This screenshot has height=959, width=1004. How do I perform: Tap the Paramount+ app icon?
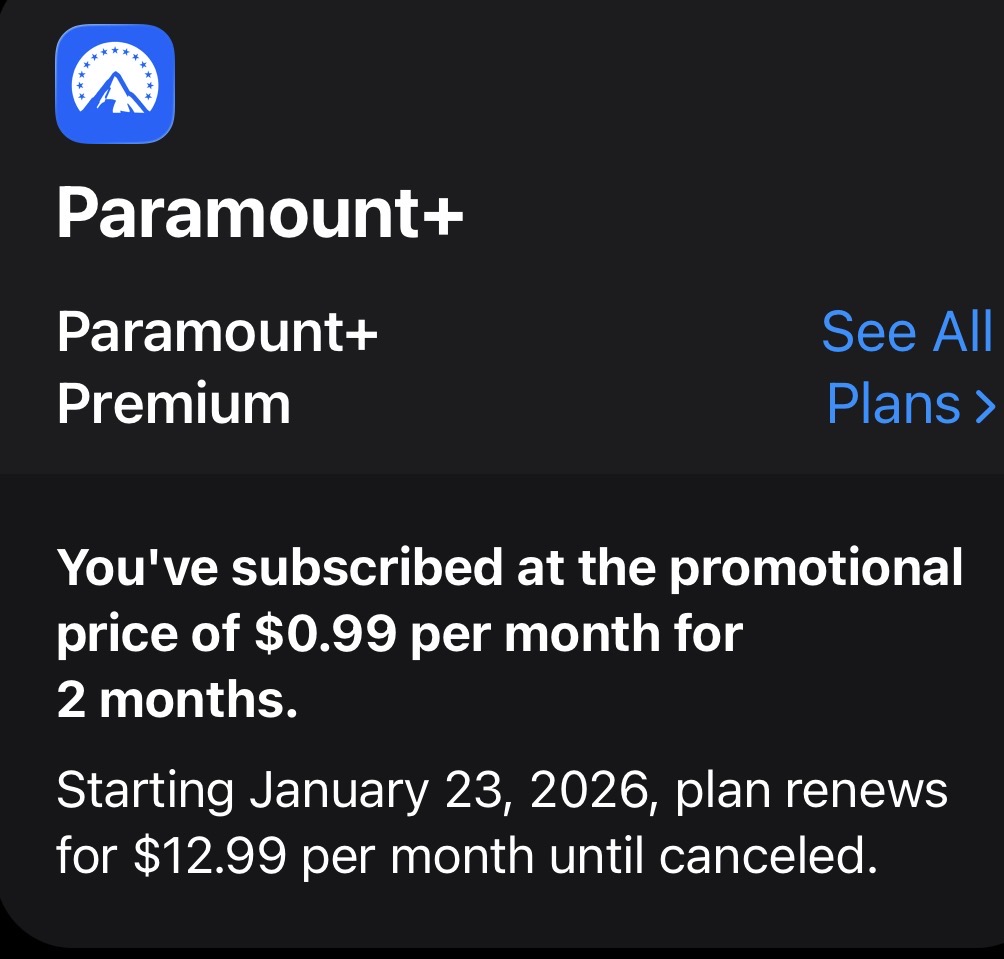pyautogui.click(x=115, y=84)
